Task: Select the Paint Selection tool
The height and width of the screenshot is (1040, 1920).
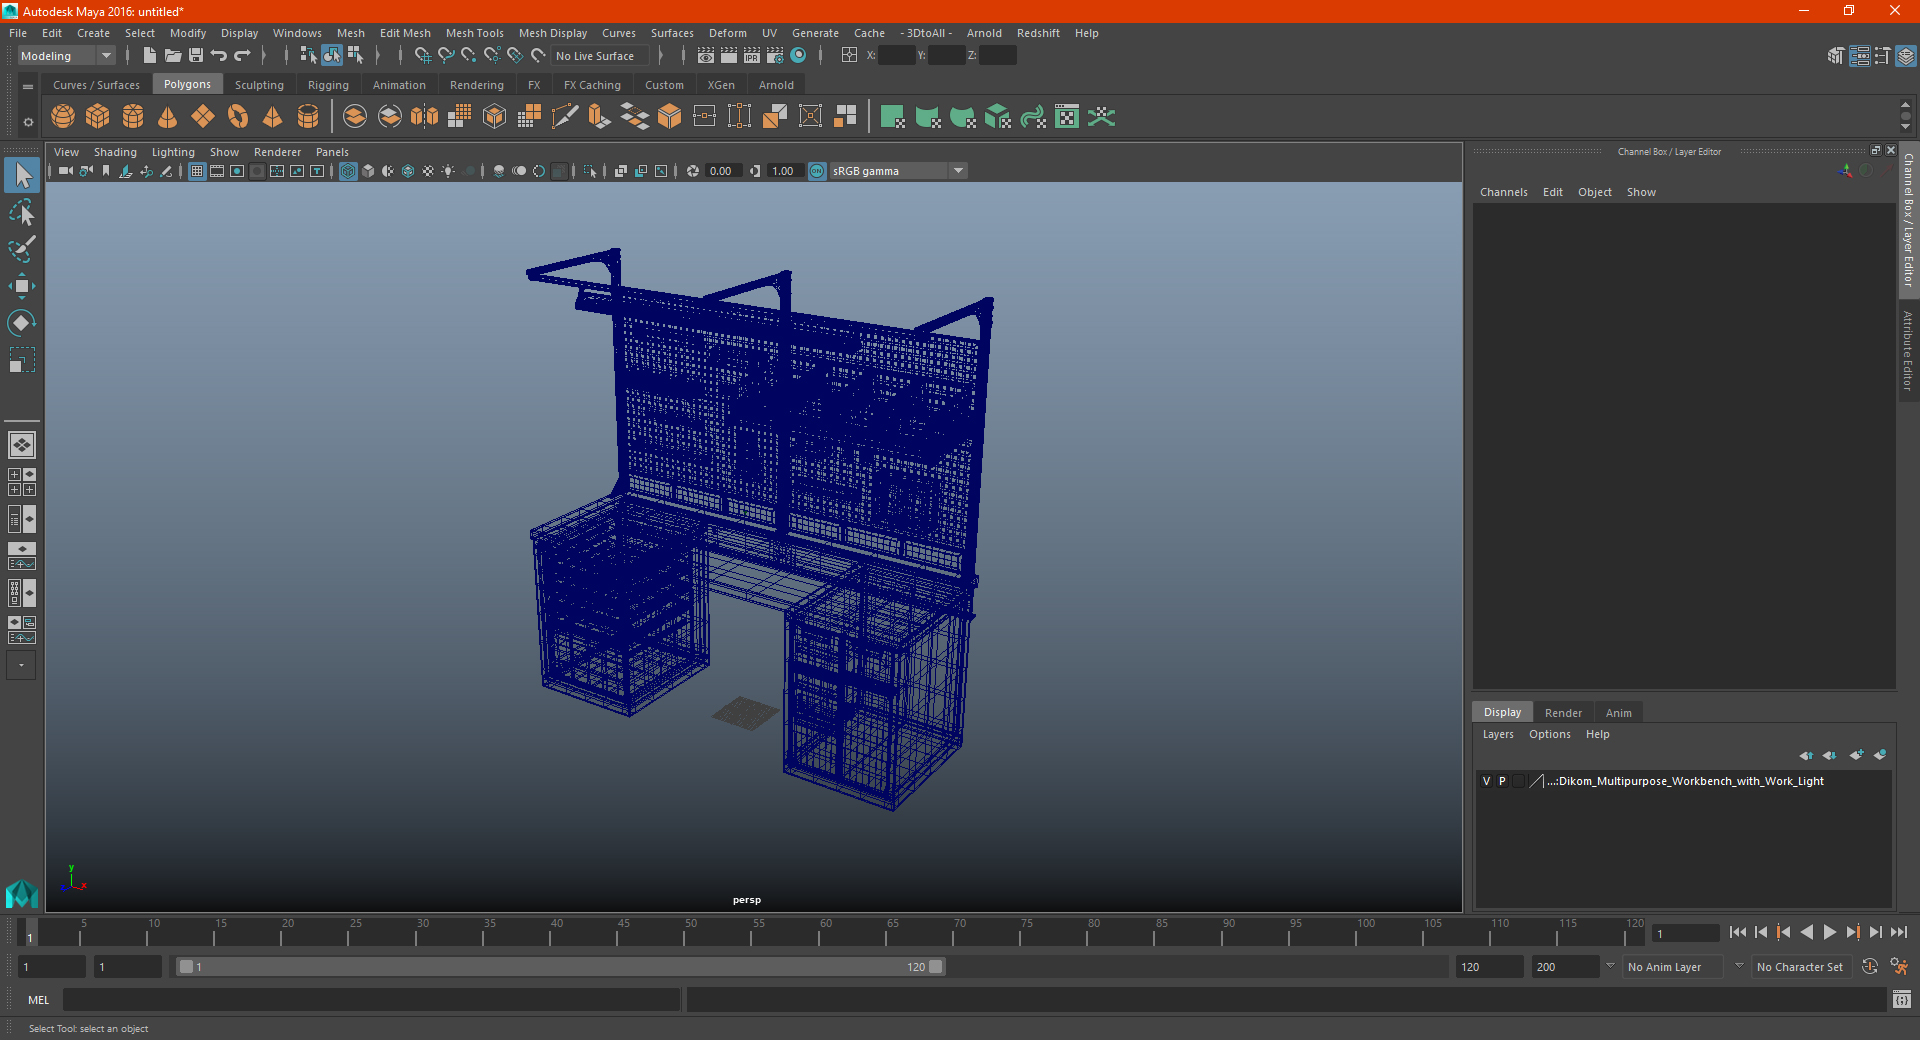Action: 22,250
